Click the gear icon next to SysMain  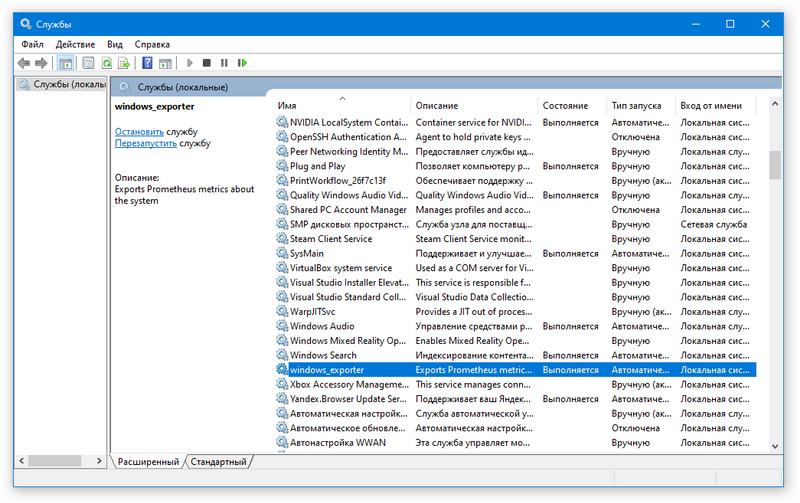pyautogui.click(x=282, y=253)
